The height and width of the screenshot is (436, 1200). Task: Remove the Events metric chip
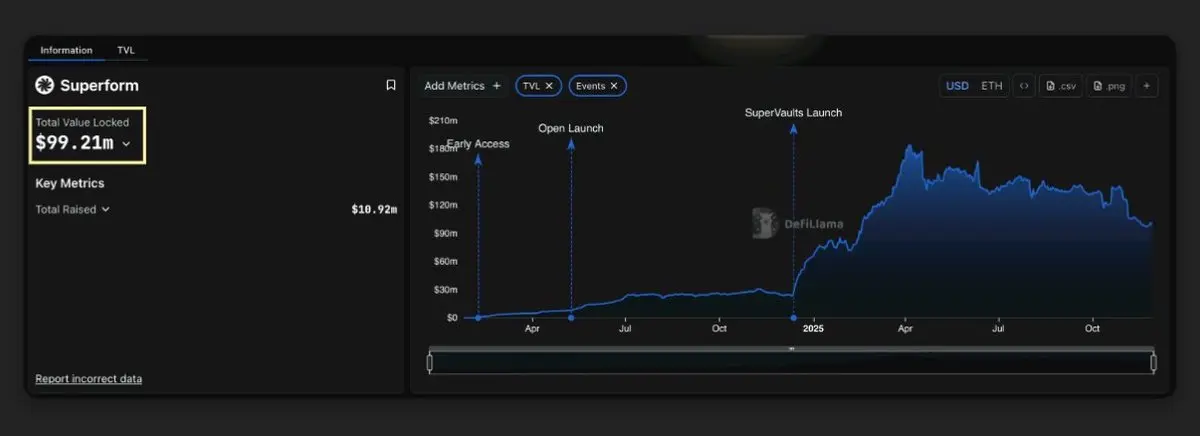614,86
